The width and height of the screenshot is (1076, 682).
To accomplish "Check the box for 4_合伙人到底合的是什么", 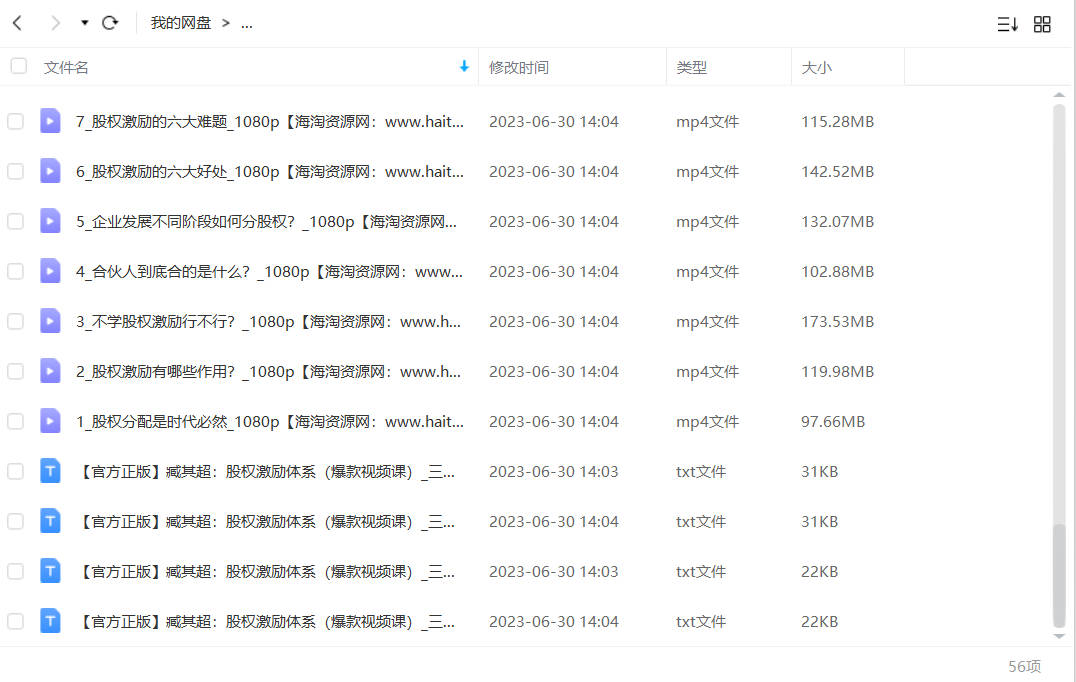I will (x=15, y=272).
